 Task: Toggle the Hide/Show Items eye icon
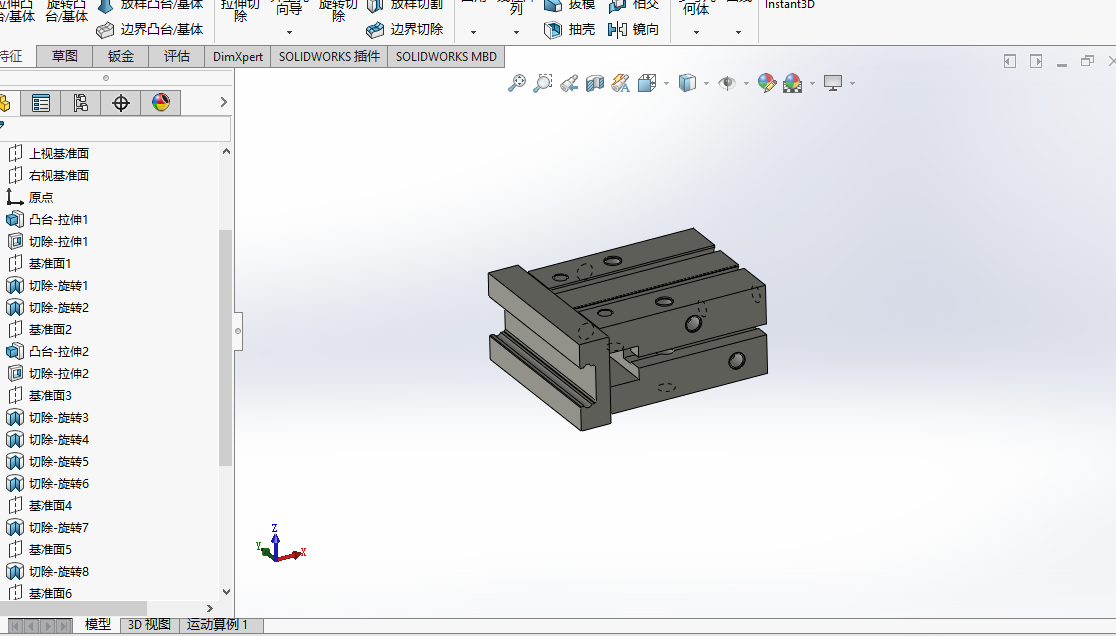point(727,83)
